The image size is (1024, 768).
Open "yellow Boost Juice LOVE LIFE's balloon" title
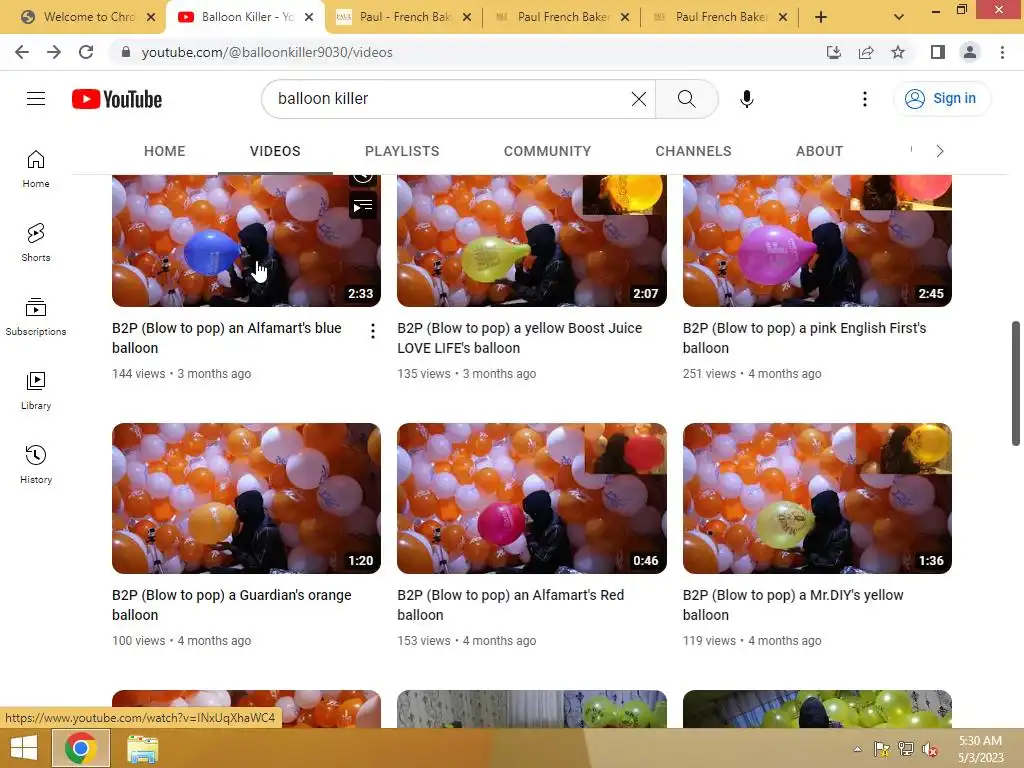(520, 338)
